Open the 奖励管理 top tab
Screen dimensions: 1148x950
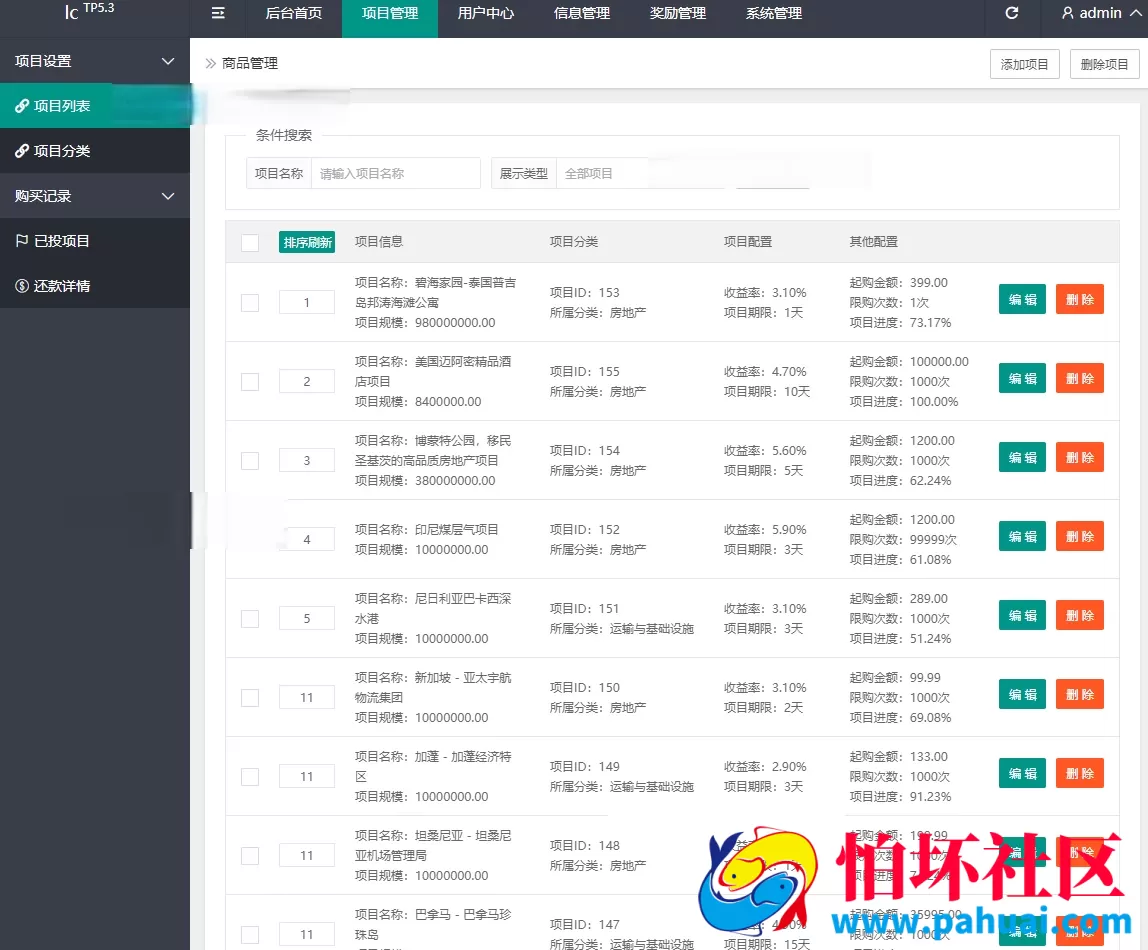coord(677,13)
